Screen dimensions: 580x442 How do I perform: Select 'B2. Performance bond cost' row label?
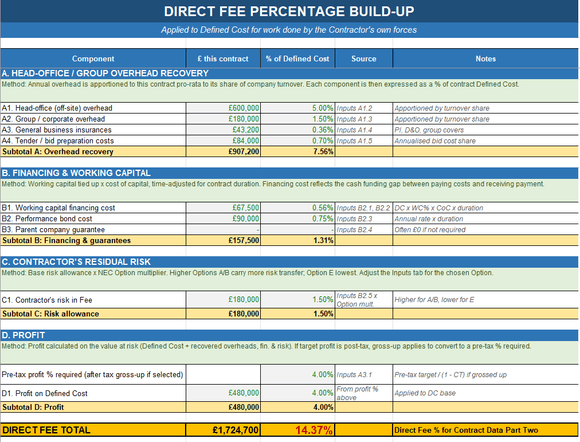click(93, 219)
